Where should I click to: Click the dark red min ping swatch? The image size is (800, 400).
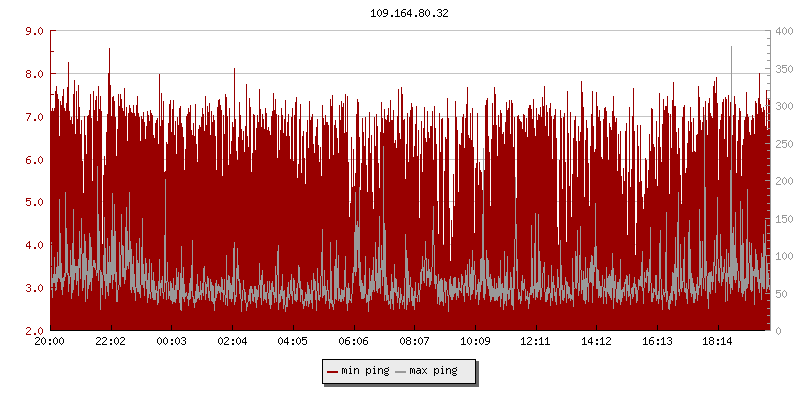[332, 371]
